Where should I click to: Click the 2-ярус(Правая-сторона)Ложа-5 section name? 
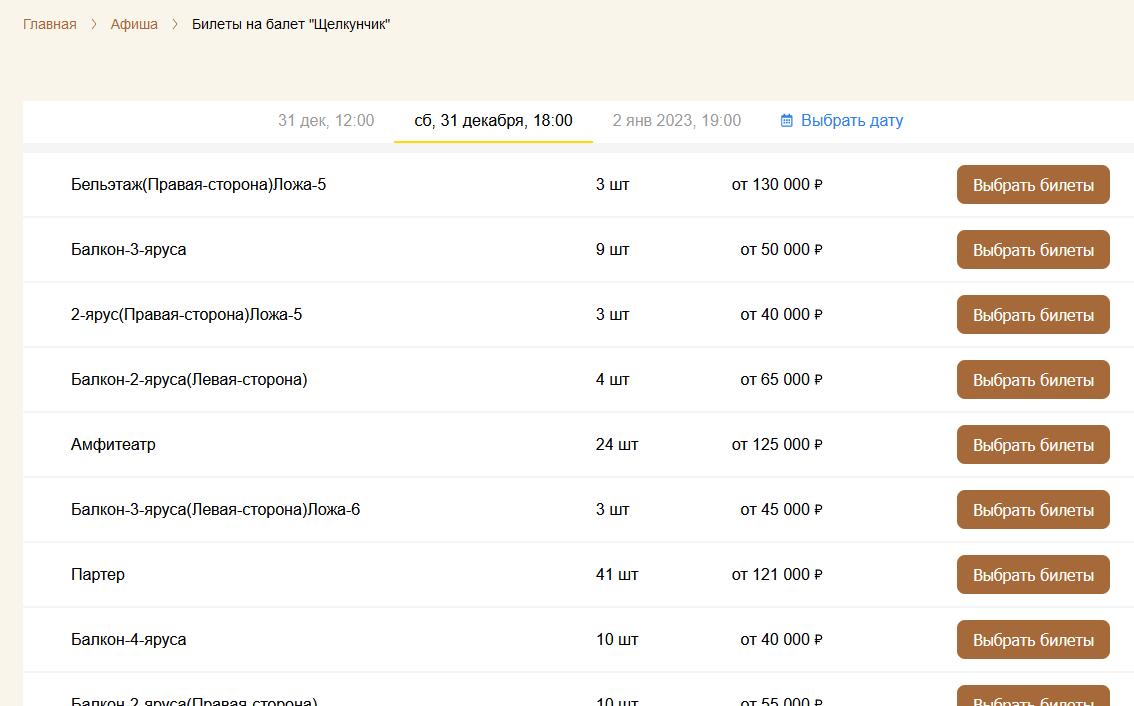pyautogui.click(x=187, y=315)
